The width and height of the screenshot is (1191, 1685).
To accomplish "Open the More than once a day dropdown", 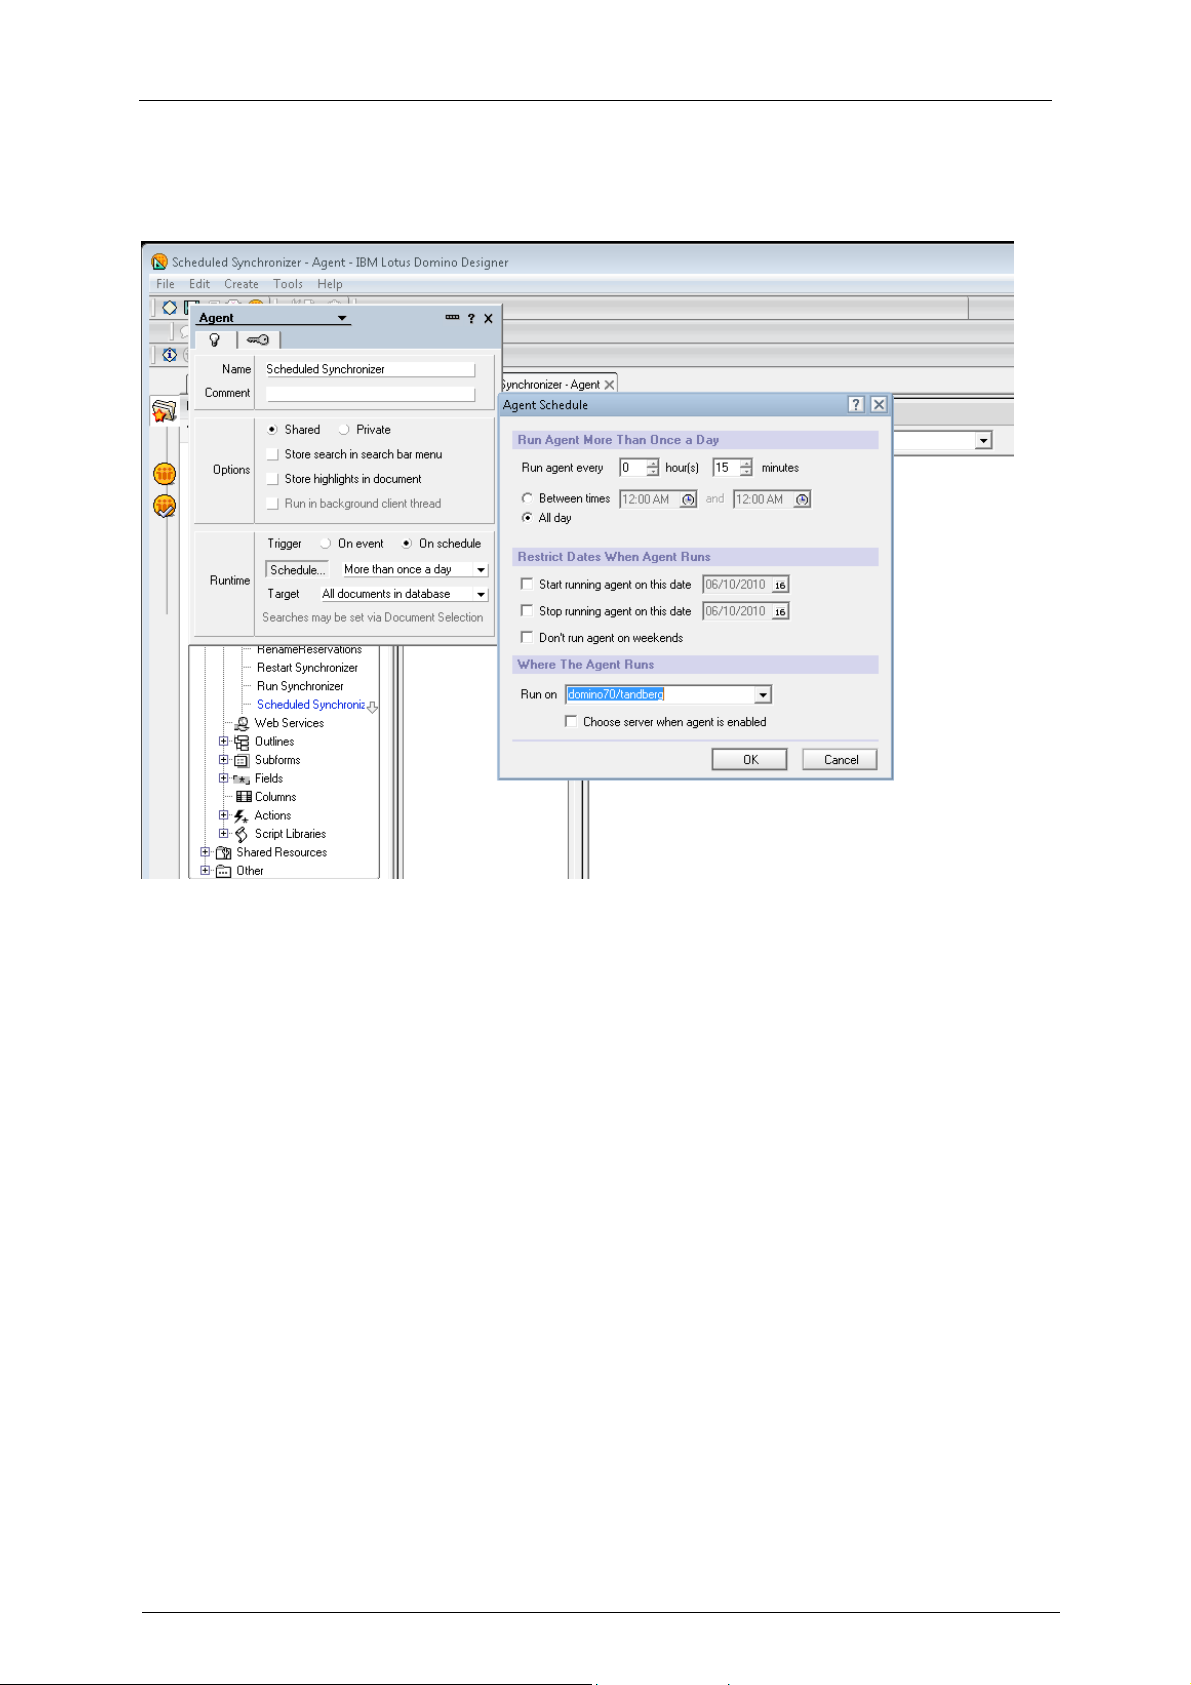I will (481, 570).
